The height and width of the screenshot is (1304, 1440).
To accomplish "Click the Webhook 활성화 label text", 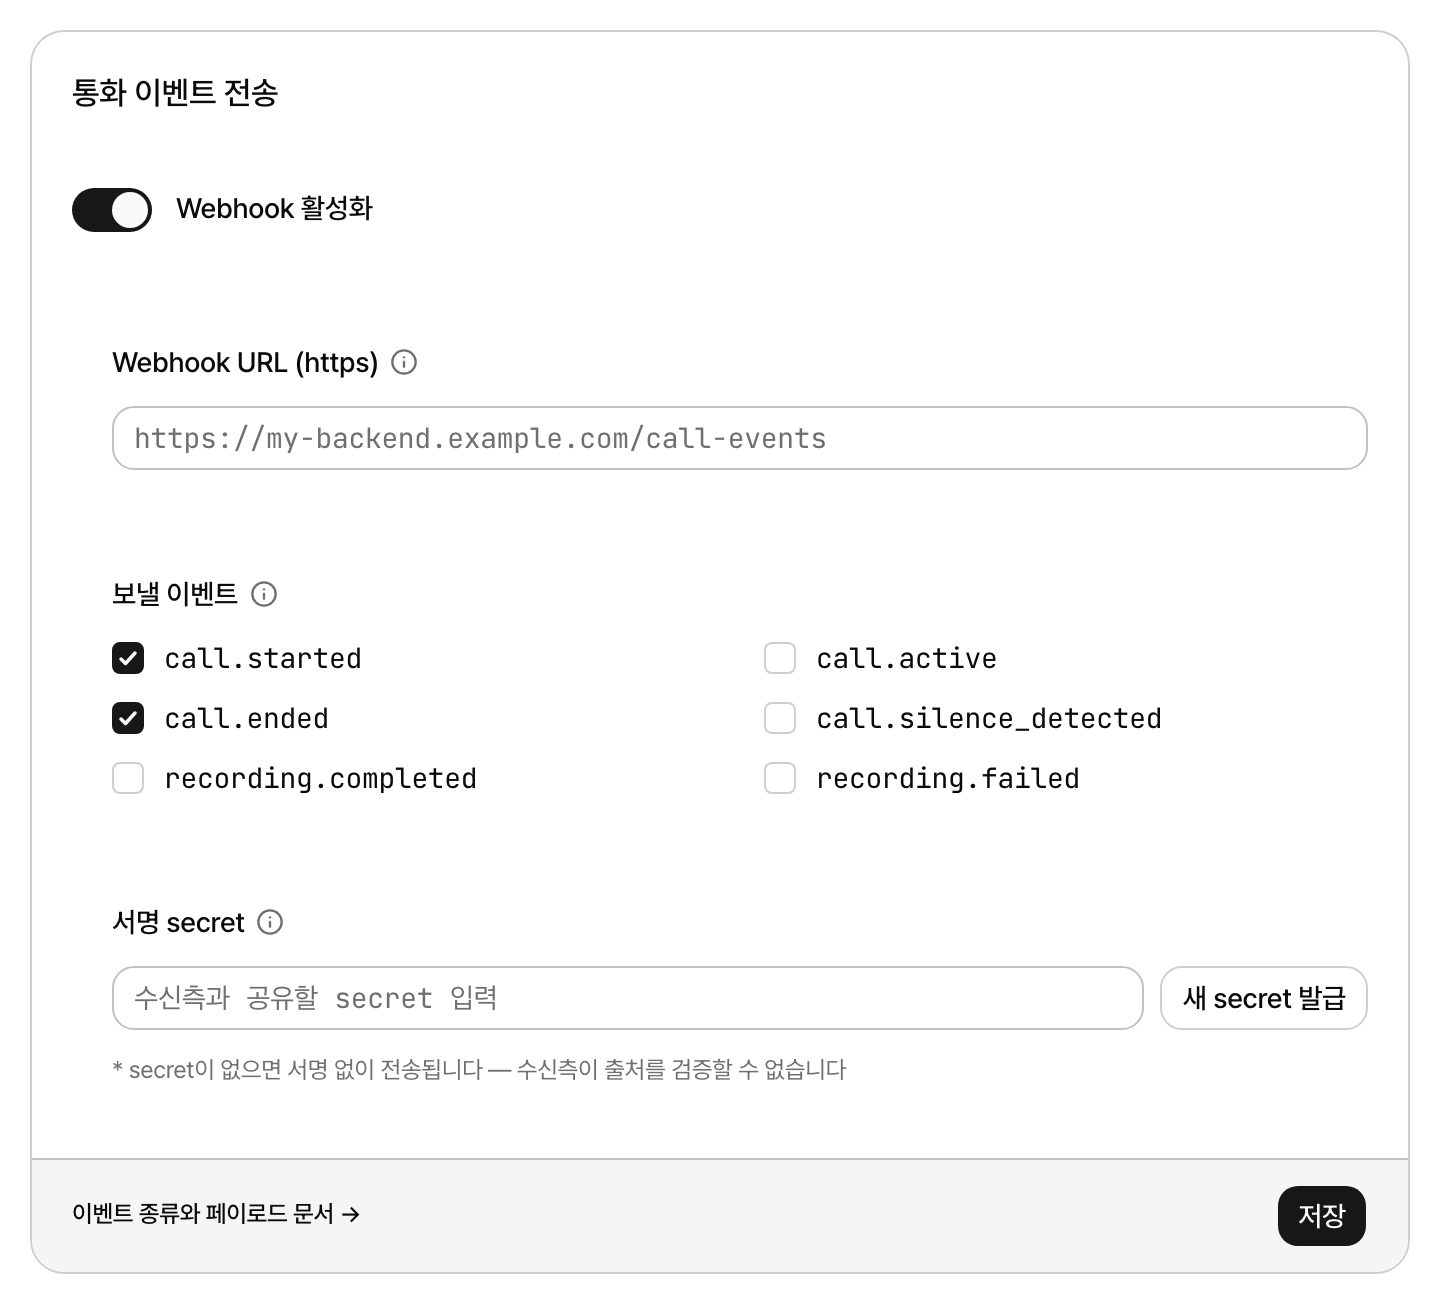I will 274,209.
